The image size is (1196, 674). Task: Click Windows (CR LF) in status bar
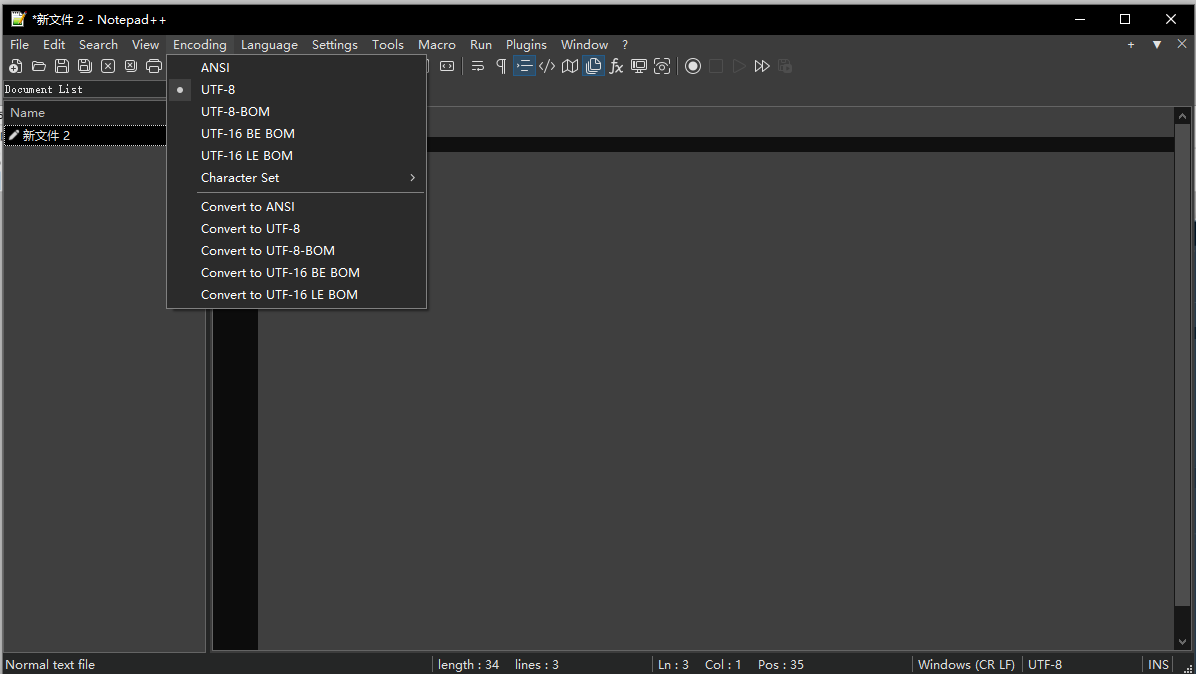[x=966, y=664]
